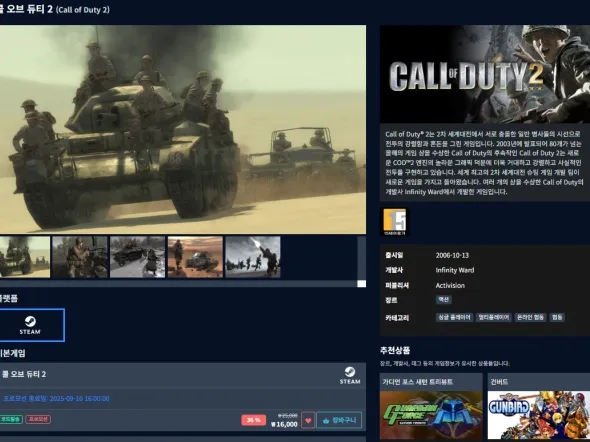This screenshot has width=590, height=442.
Task: Open the second thumbnail showing a soldier by a vehicle
Action: [80, 257]
